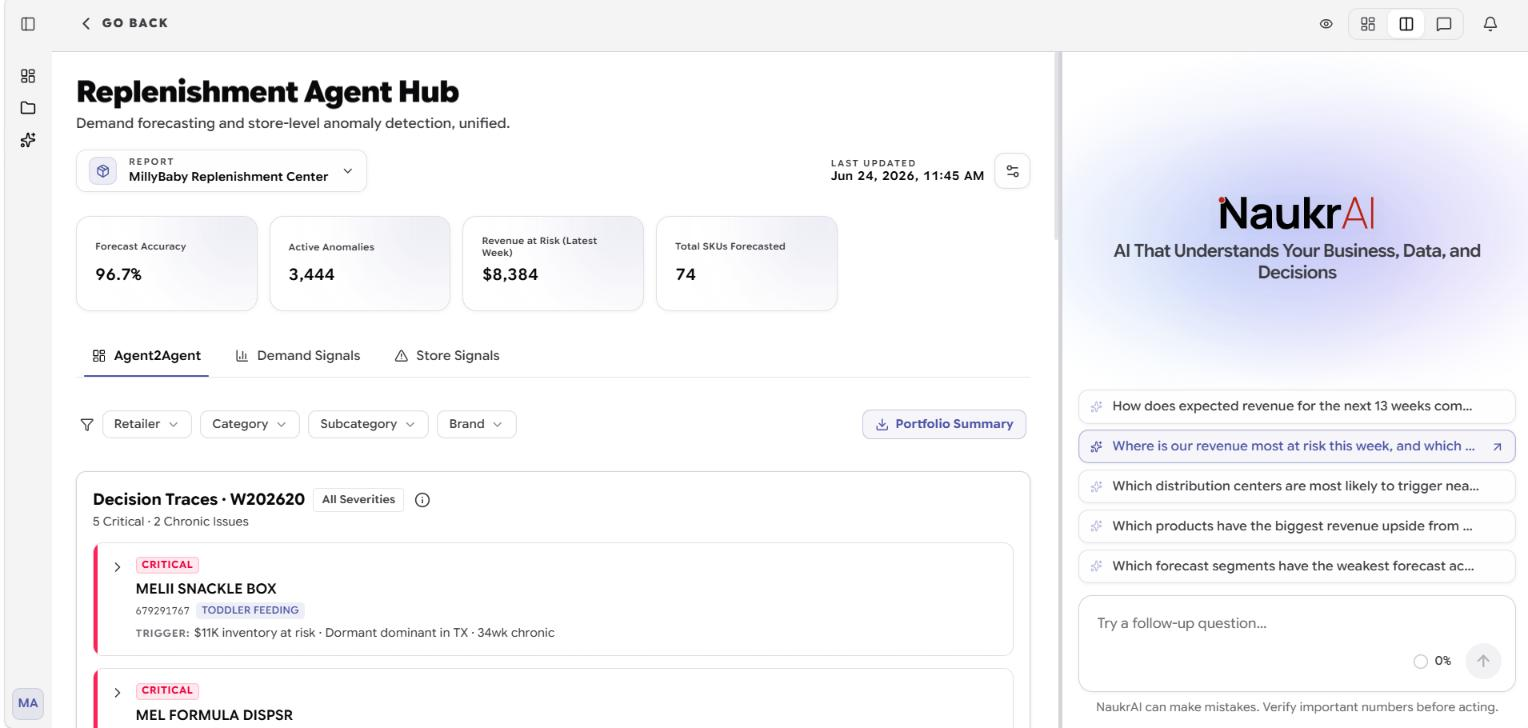Open the filter settings sliders icon
1528x728 pixels.
pos(1012,171)
